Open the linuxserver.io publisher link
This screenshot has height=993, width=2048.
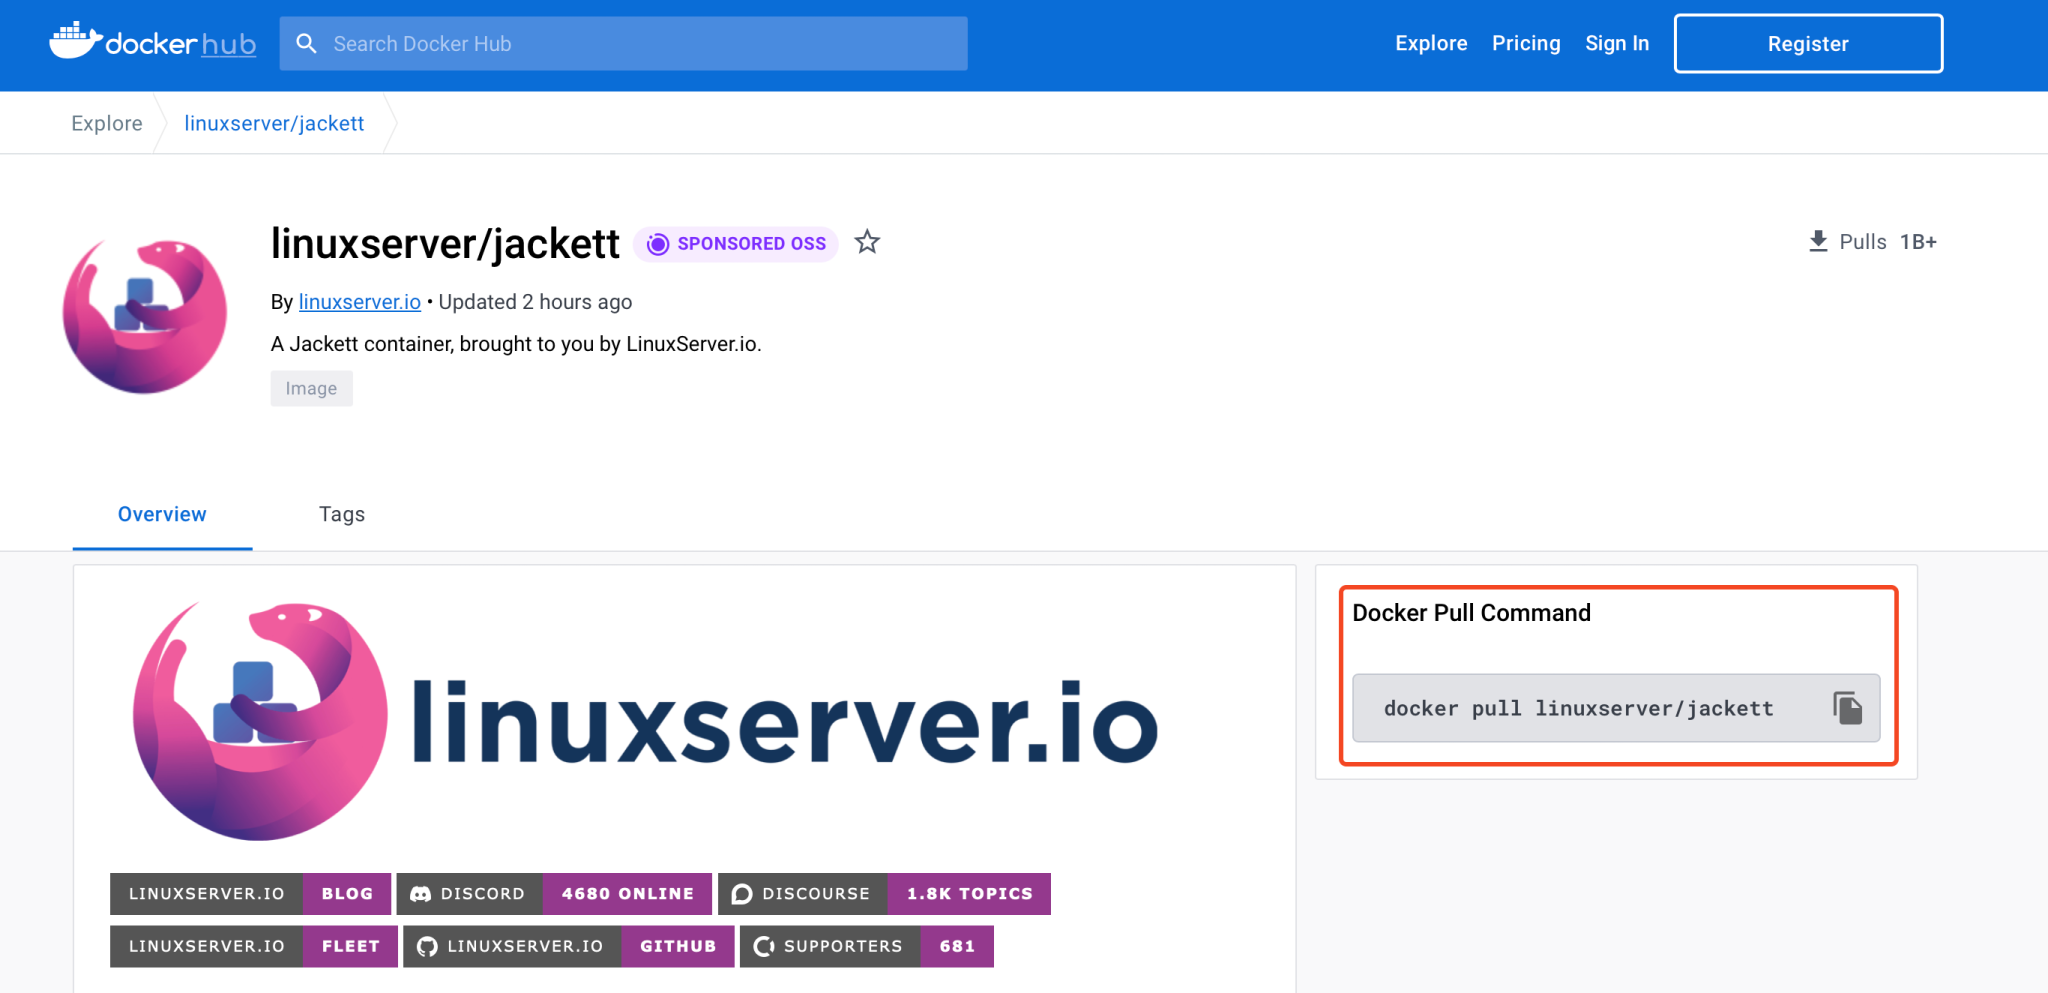360,302
